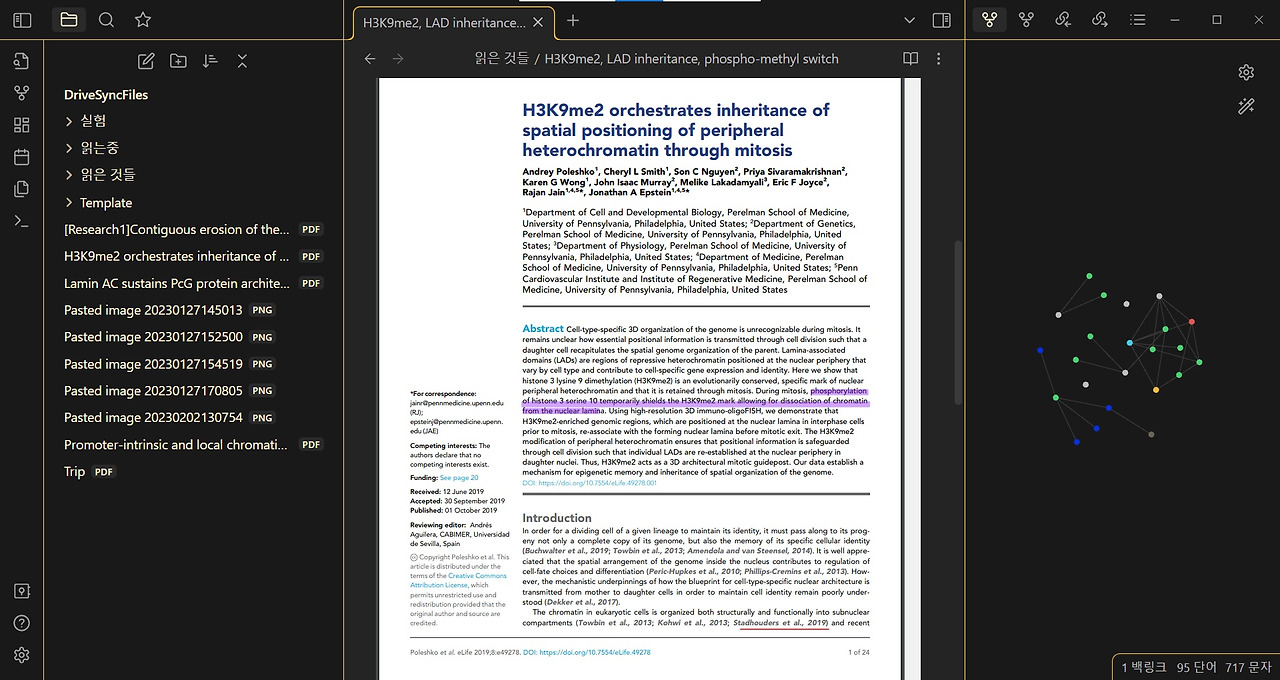Click the Stadhouders et al., 2019 citation
The height and width of the screenshot is (680, 1280).
tap(781, 623)
